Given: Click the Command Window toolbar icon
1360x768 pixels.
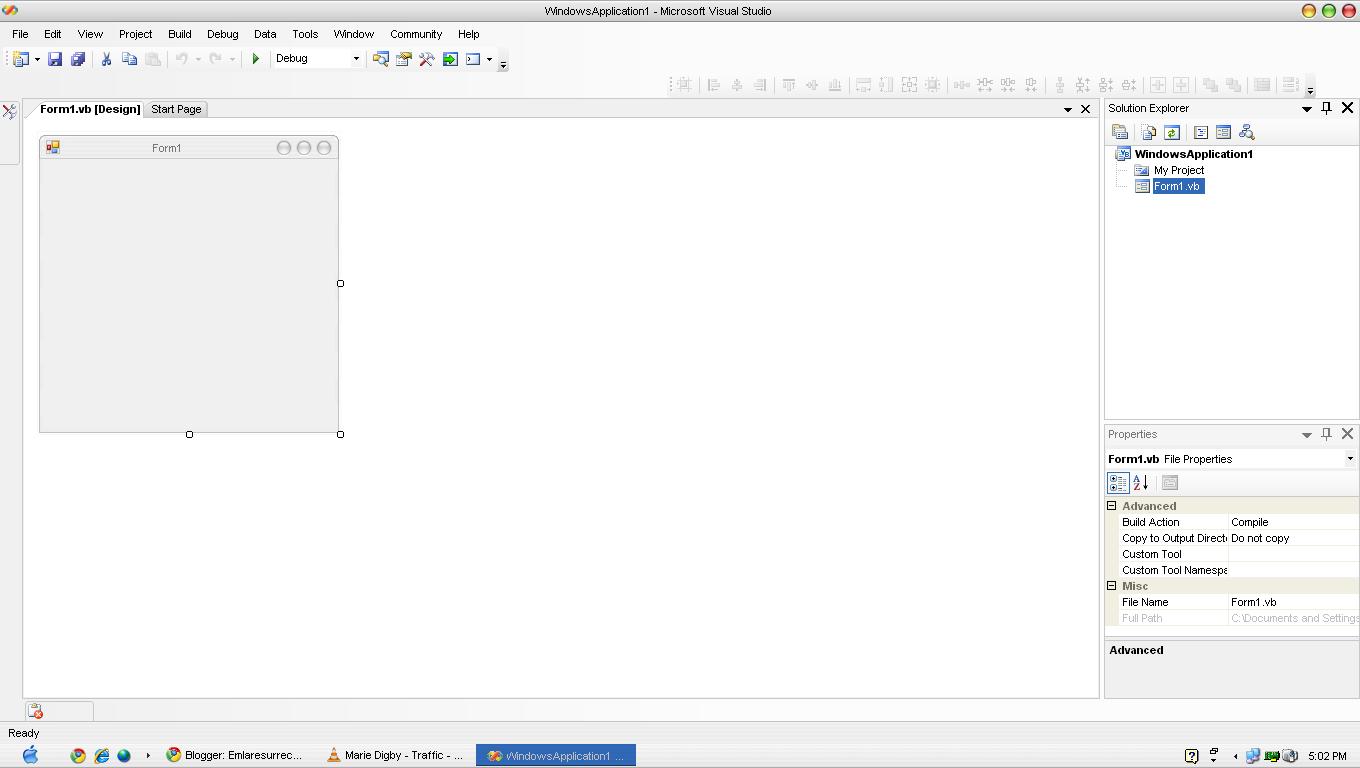Looking at the screenshot, I should click(x=473, y=59).
